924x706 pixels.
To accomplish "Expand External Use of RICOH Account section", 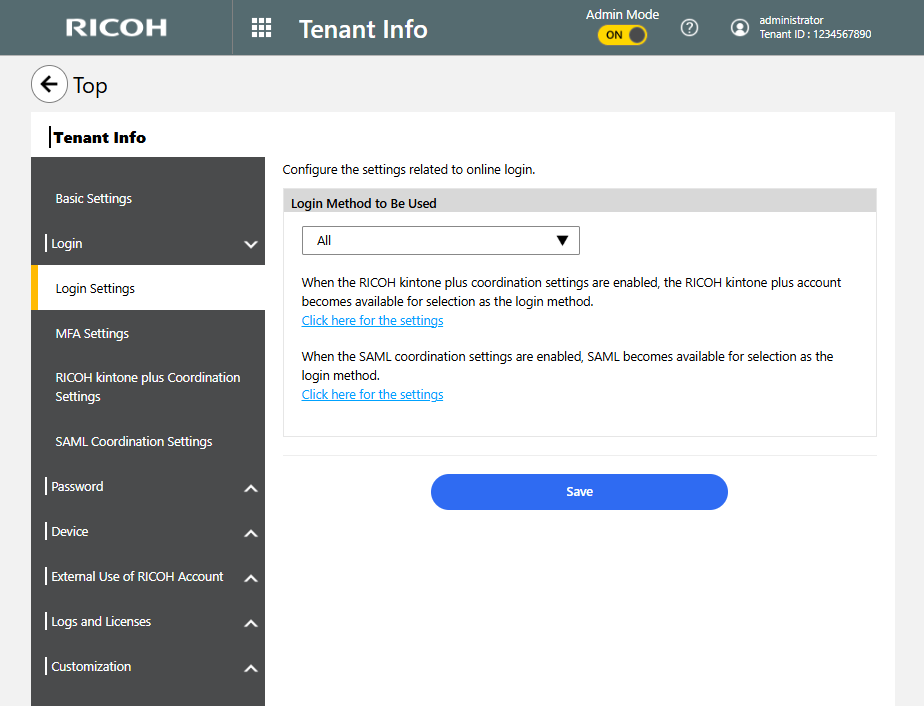I will (250, 578).
